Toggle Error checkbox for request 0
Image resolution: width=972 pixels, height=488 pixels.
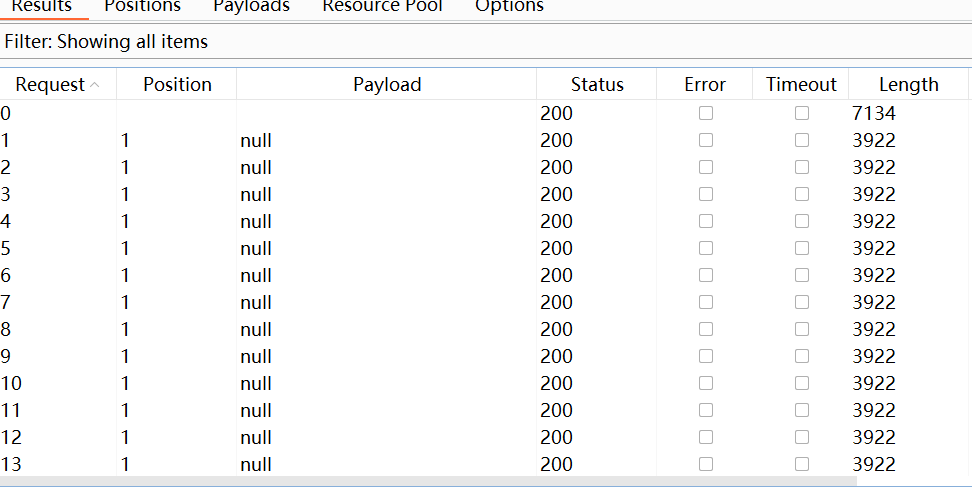coord(706,113)
